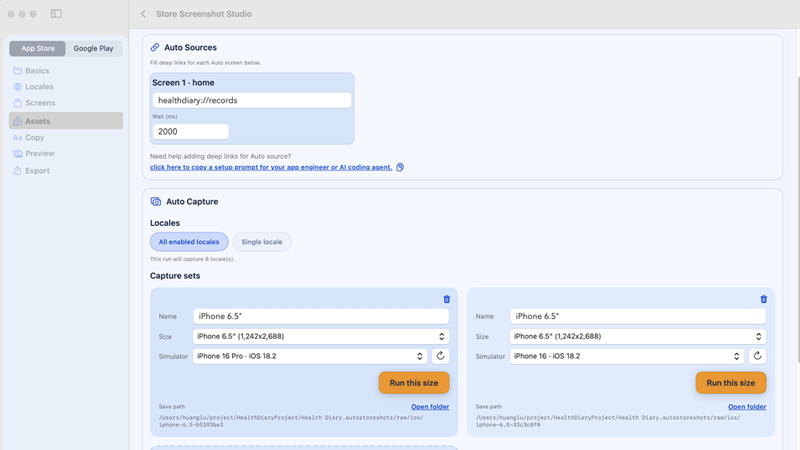This screenshot has height=450, width=800.
Task: Edit Name field in iPhone 16 Pro set
Action: click(x=321, y=316)
